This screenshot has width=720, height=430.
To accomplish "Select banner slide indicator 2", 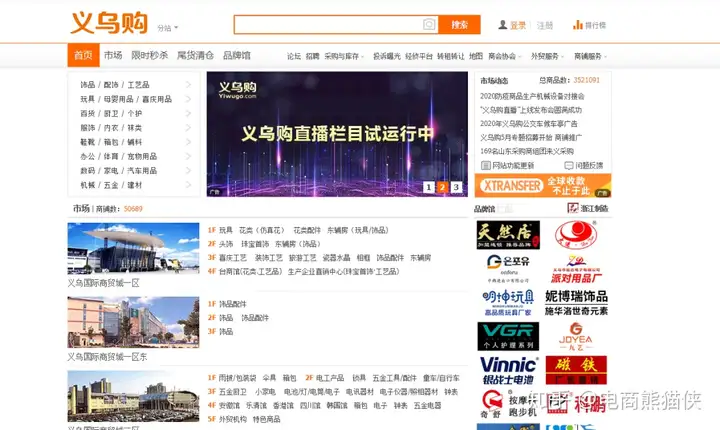I will click(x=442, y=187).
